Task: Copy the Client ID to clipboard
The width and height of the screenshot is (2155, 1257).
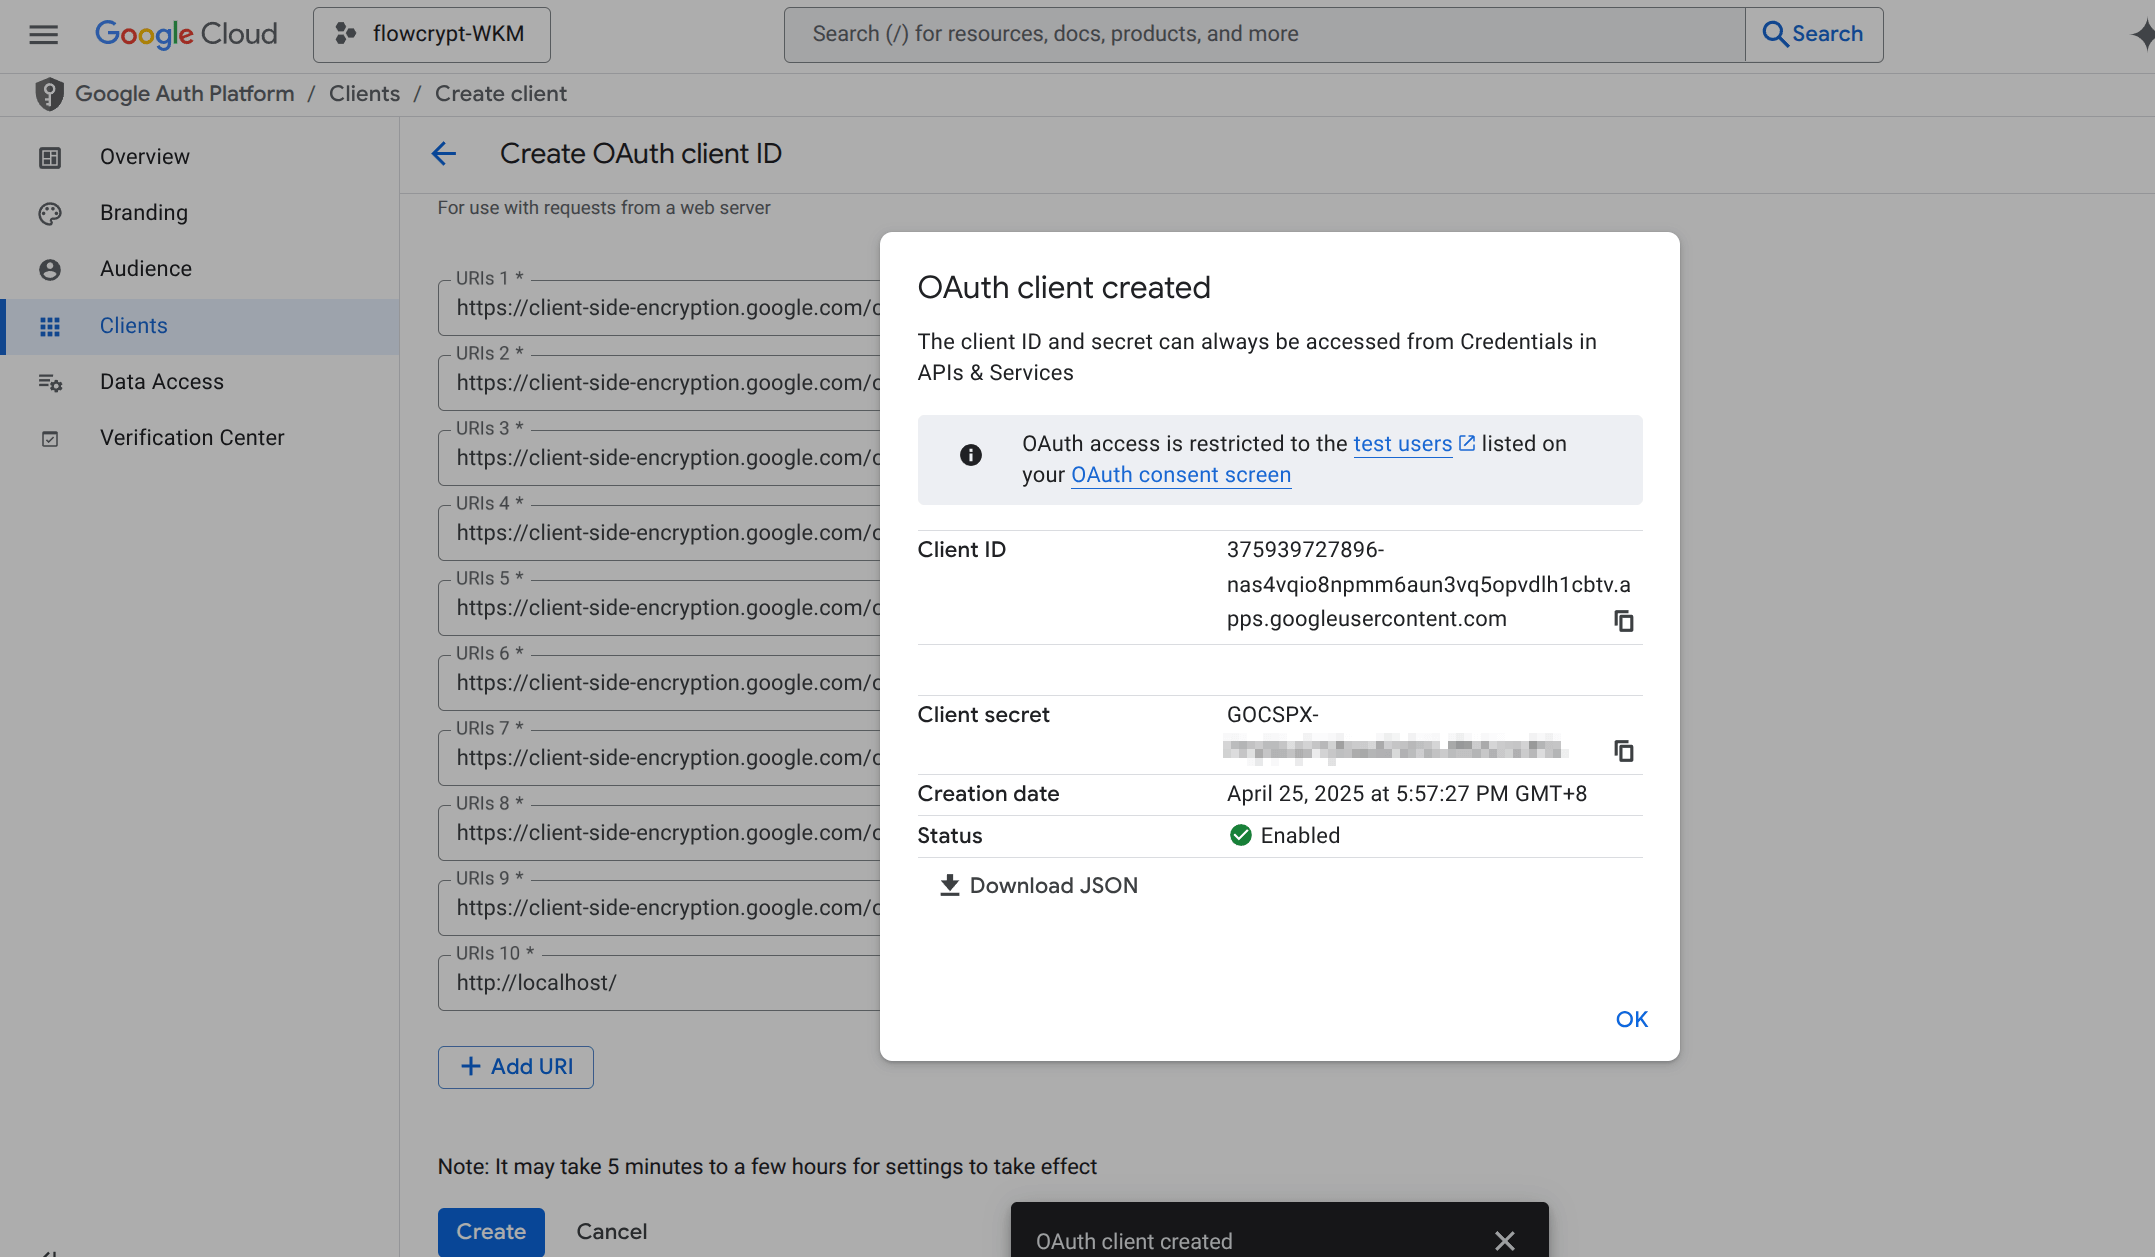Action: 1623,621
